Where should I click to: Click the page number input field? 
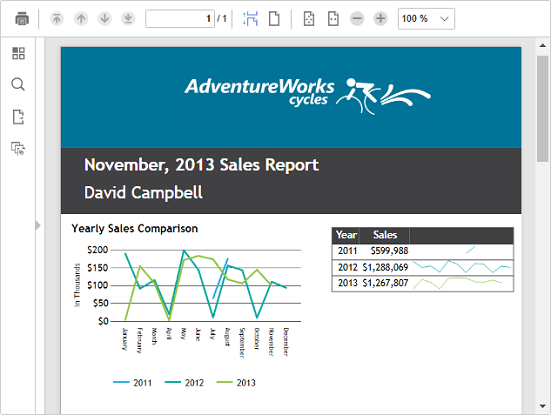[180, 19]
